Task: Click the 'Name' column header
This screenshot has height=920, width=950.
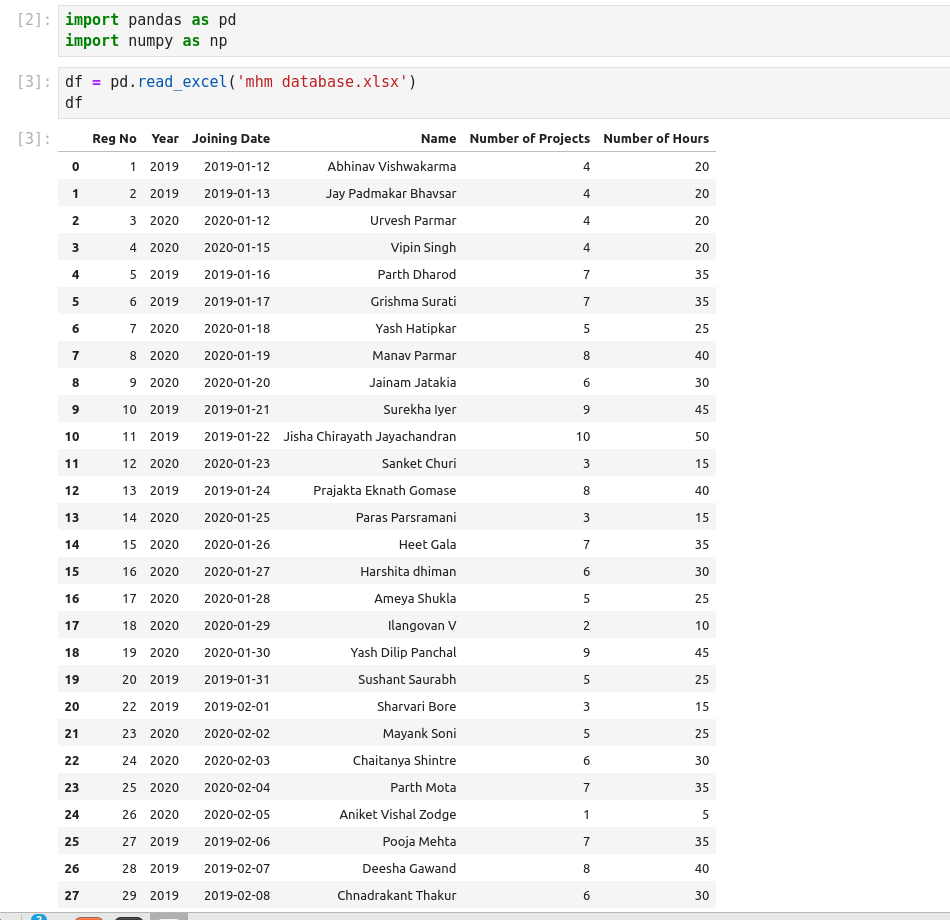Action: point(438,139)
